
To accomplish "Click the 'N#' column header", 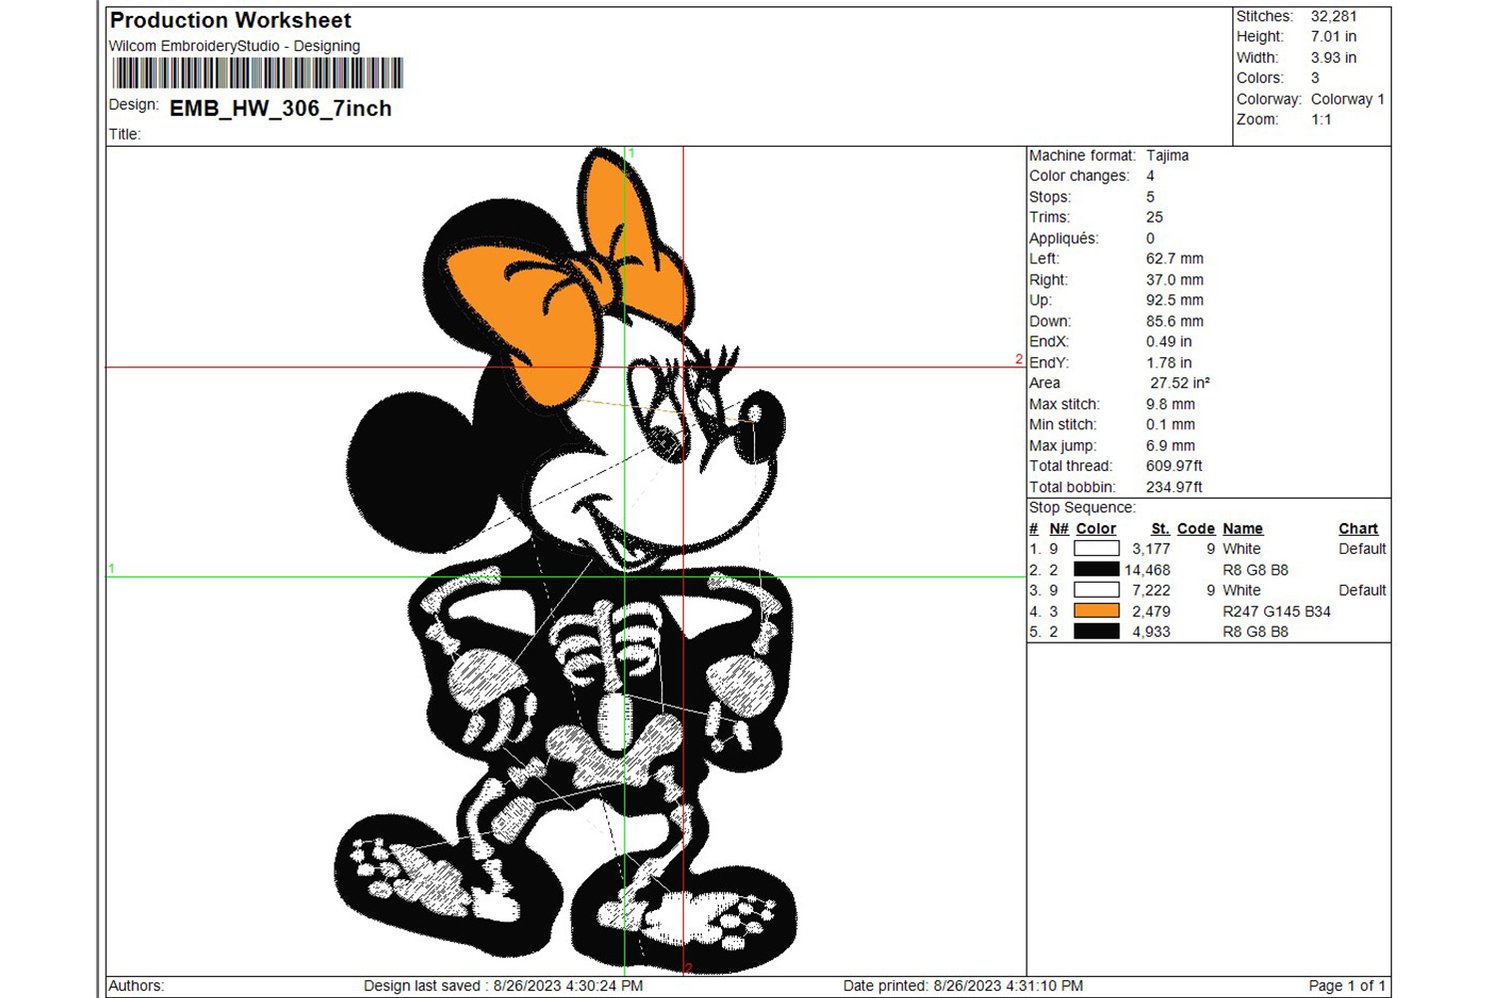I will [1059, 529].
